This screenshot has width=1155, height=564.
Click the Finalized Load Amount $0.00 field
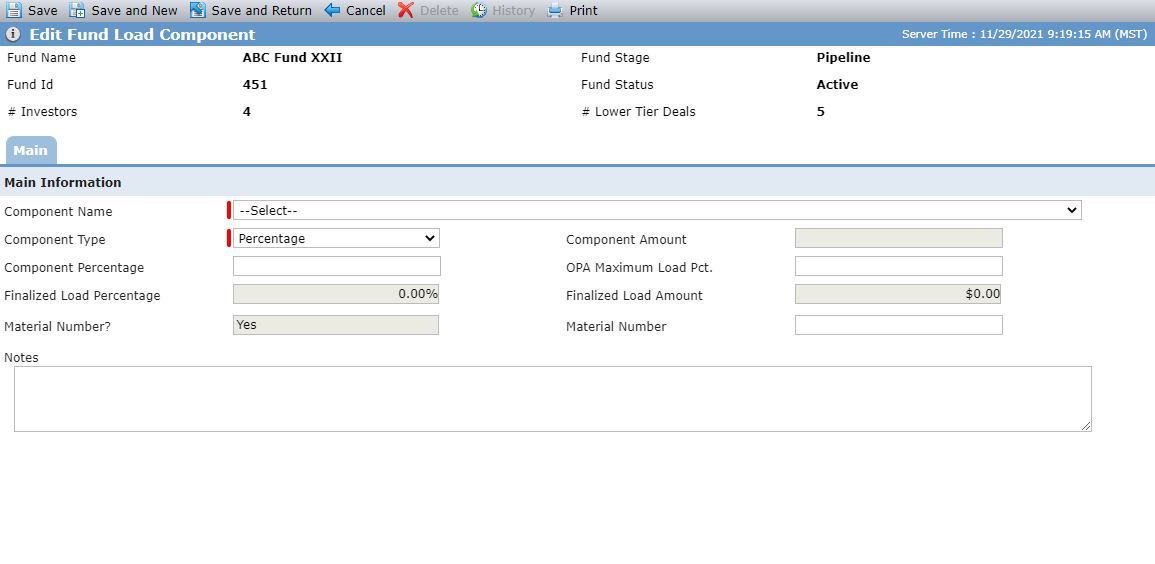point(898,294)
